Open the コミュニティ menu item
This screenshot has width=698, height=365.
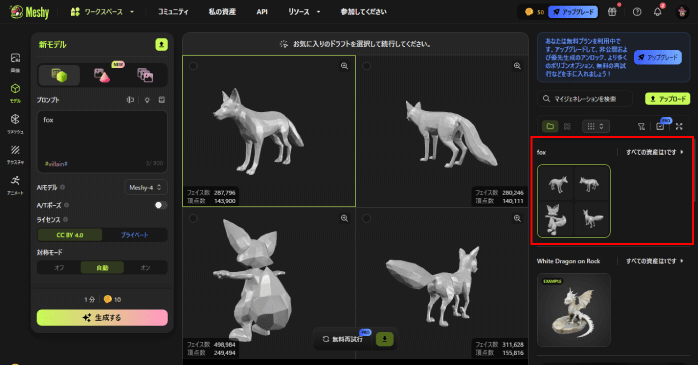[173, 12]
